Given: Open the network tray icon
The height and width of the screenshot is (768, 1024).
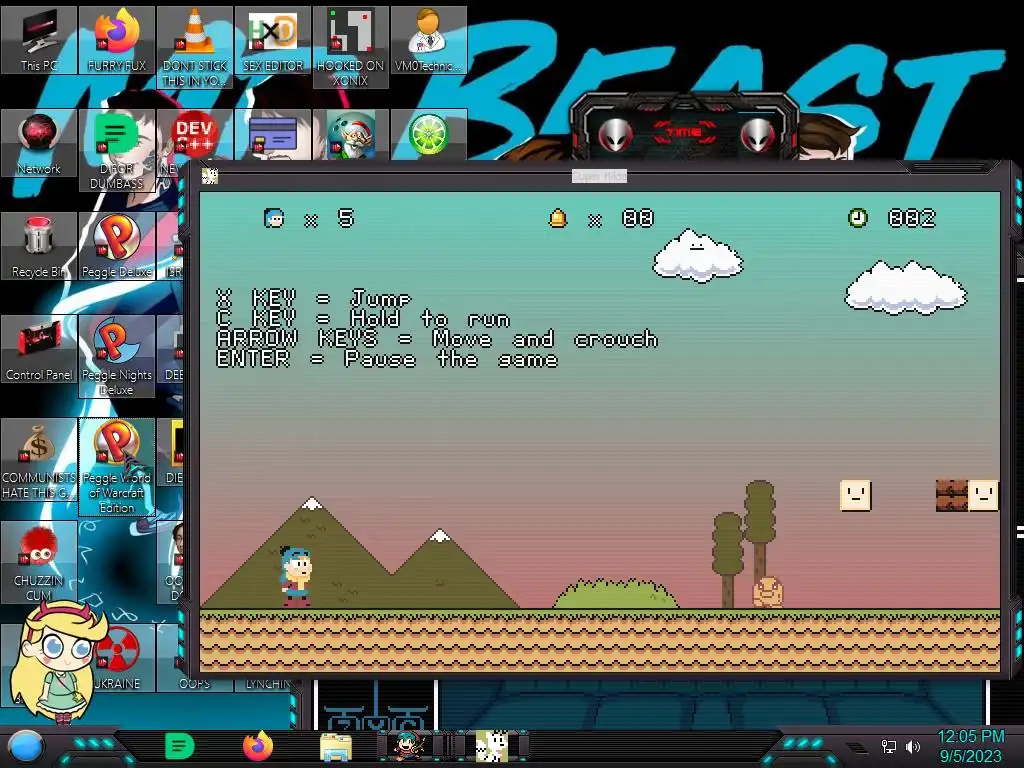Looking at the screenshot, I should pyautogui.click(x=888, y=746).
